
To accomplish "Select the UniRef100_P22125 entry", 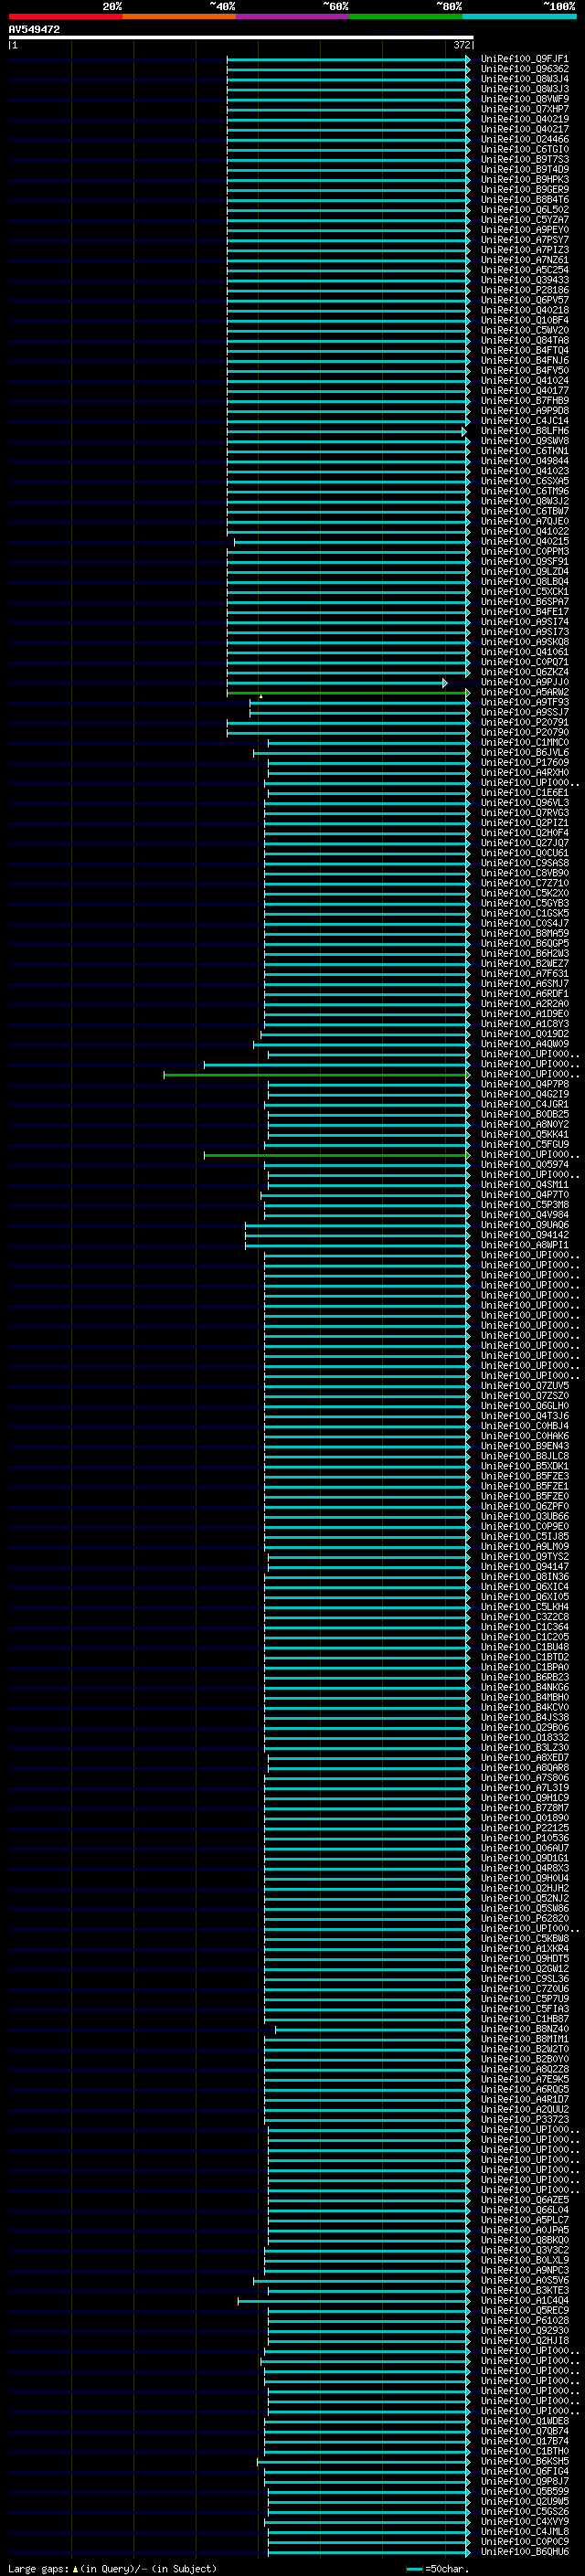I will click(524, 1827).
